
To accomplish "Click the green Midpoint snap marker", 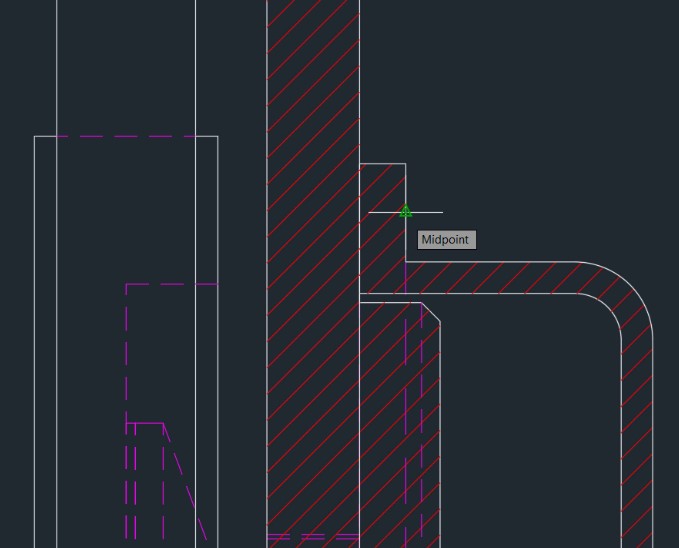I will click(406, 211).
